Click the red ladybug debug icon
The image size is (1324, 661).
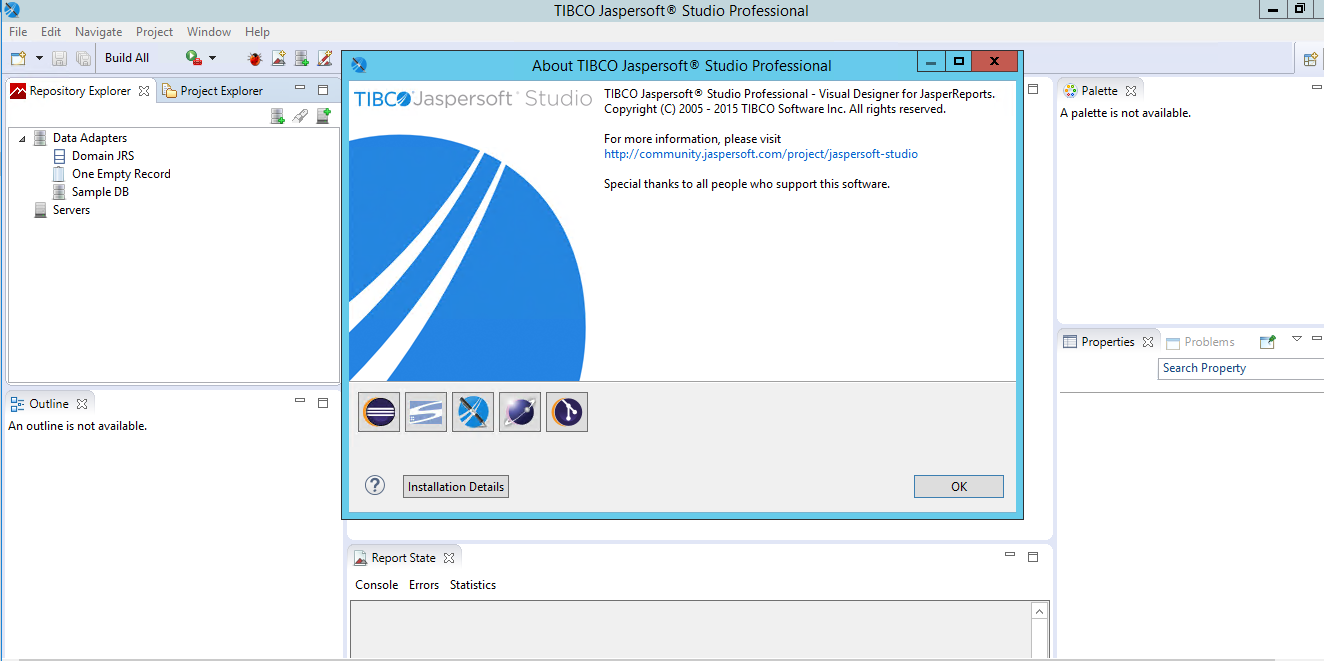tap(255, 58)
